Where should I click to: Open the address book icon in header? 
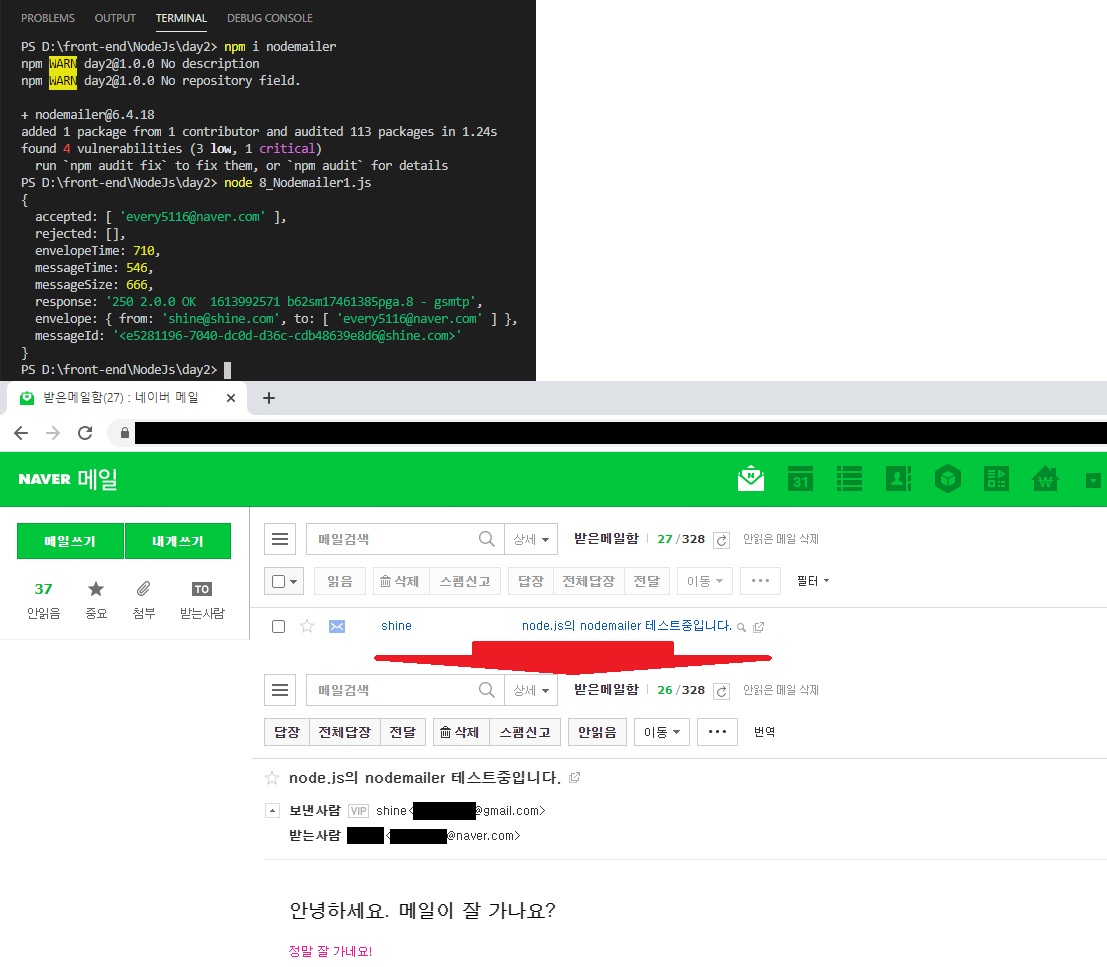898,479
